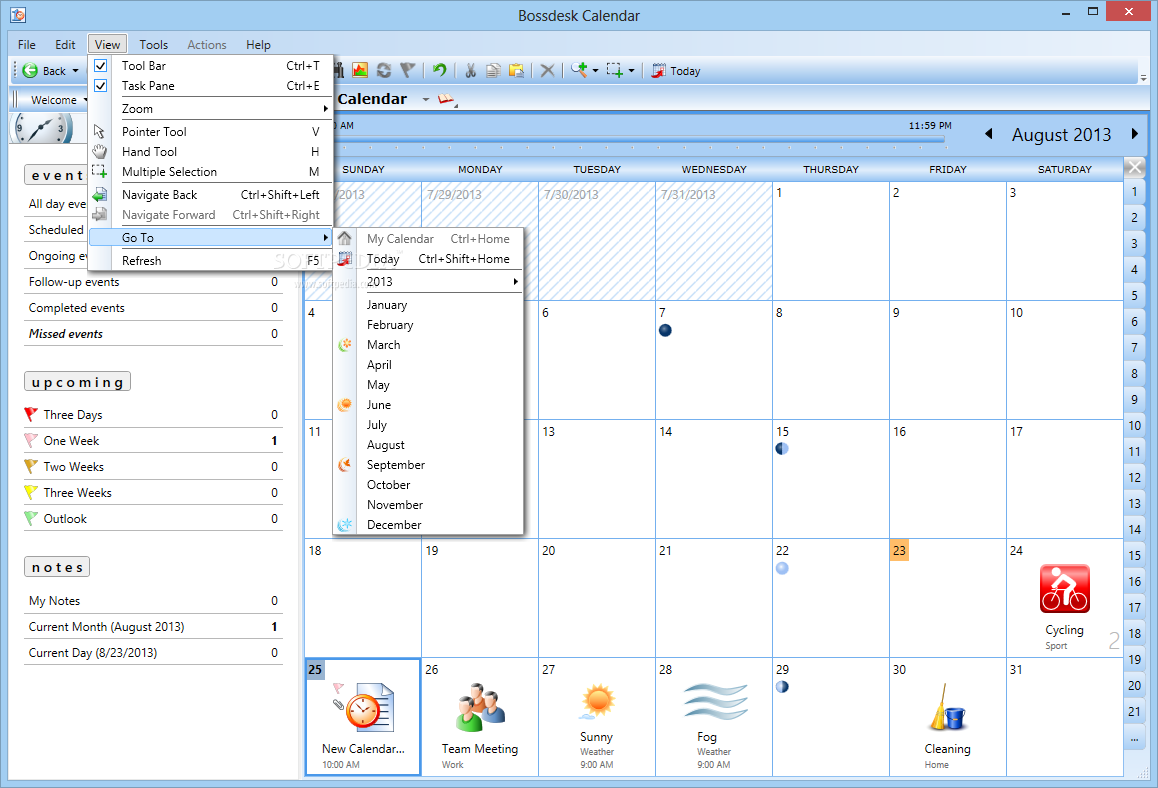1158x788 pixels.
Task: Go to September in submenu
Action: coord(428,465)
